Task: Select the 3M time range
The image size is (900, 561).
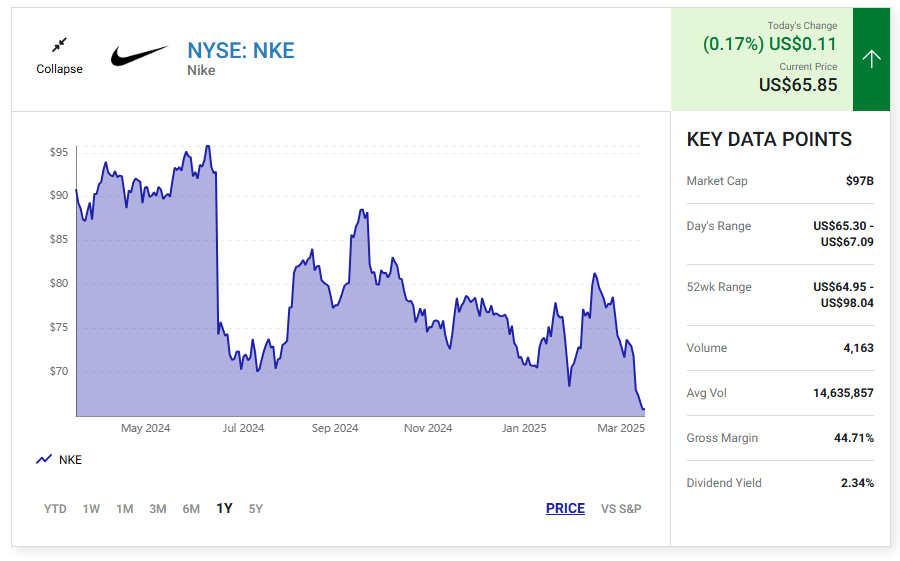Action: tap(158, 509)
